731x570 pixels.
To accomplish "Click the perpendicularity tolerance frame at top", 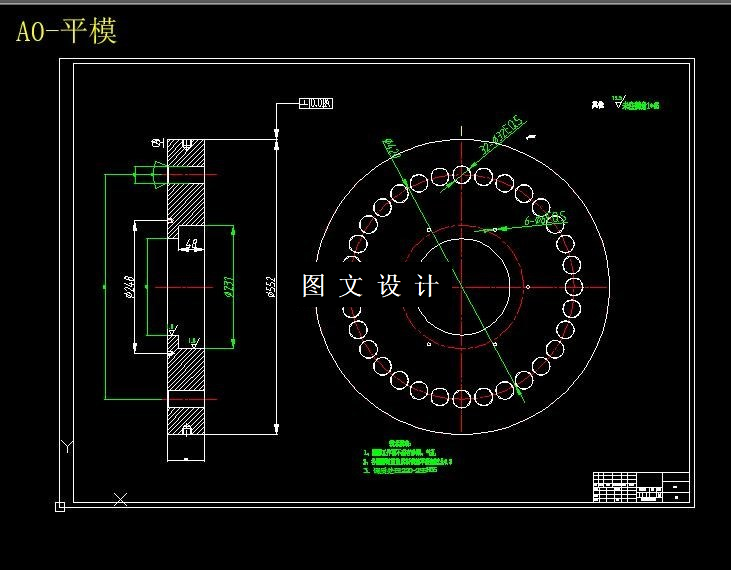I will [x=316, y=103].
